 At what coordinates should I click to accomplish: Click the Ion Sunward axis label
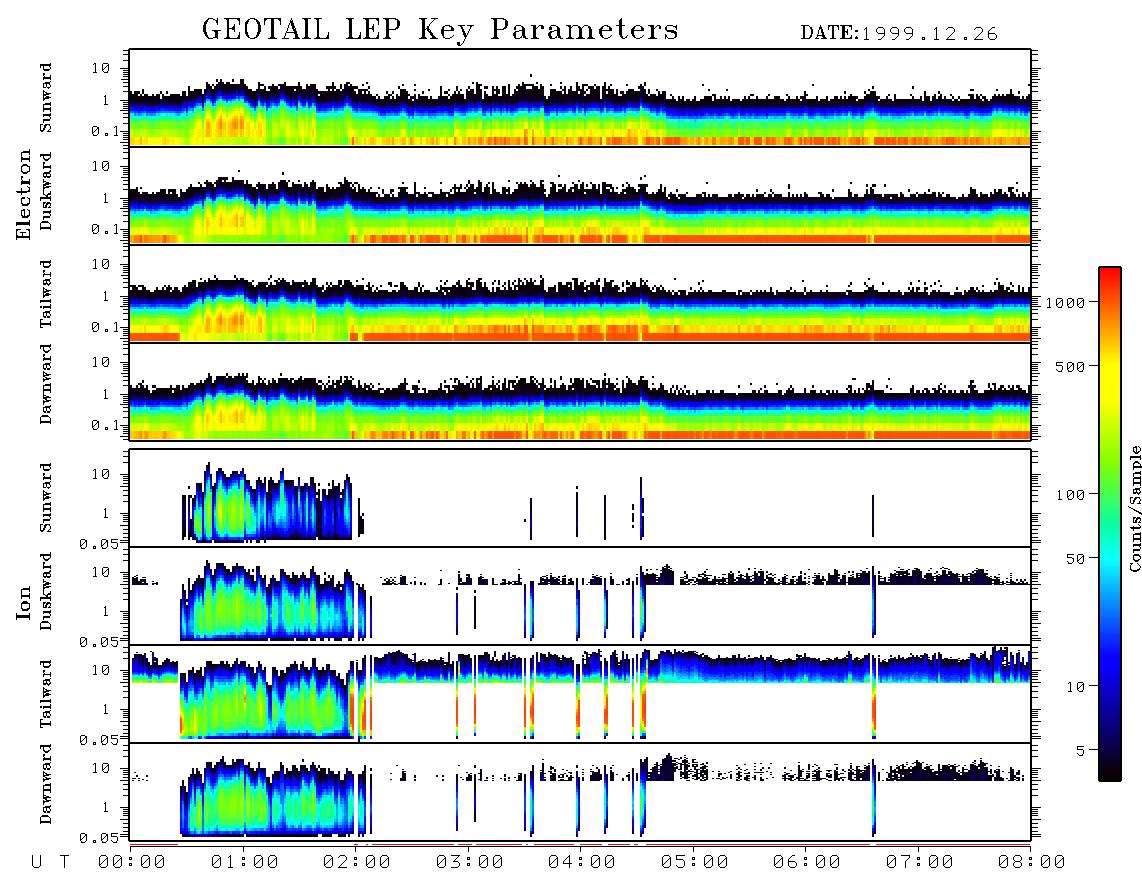[46, 498]
